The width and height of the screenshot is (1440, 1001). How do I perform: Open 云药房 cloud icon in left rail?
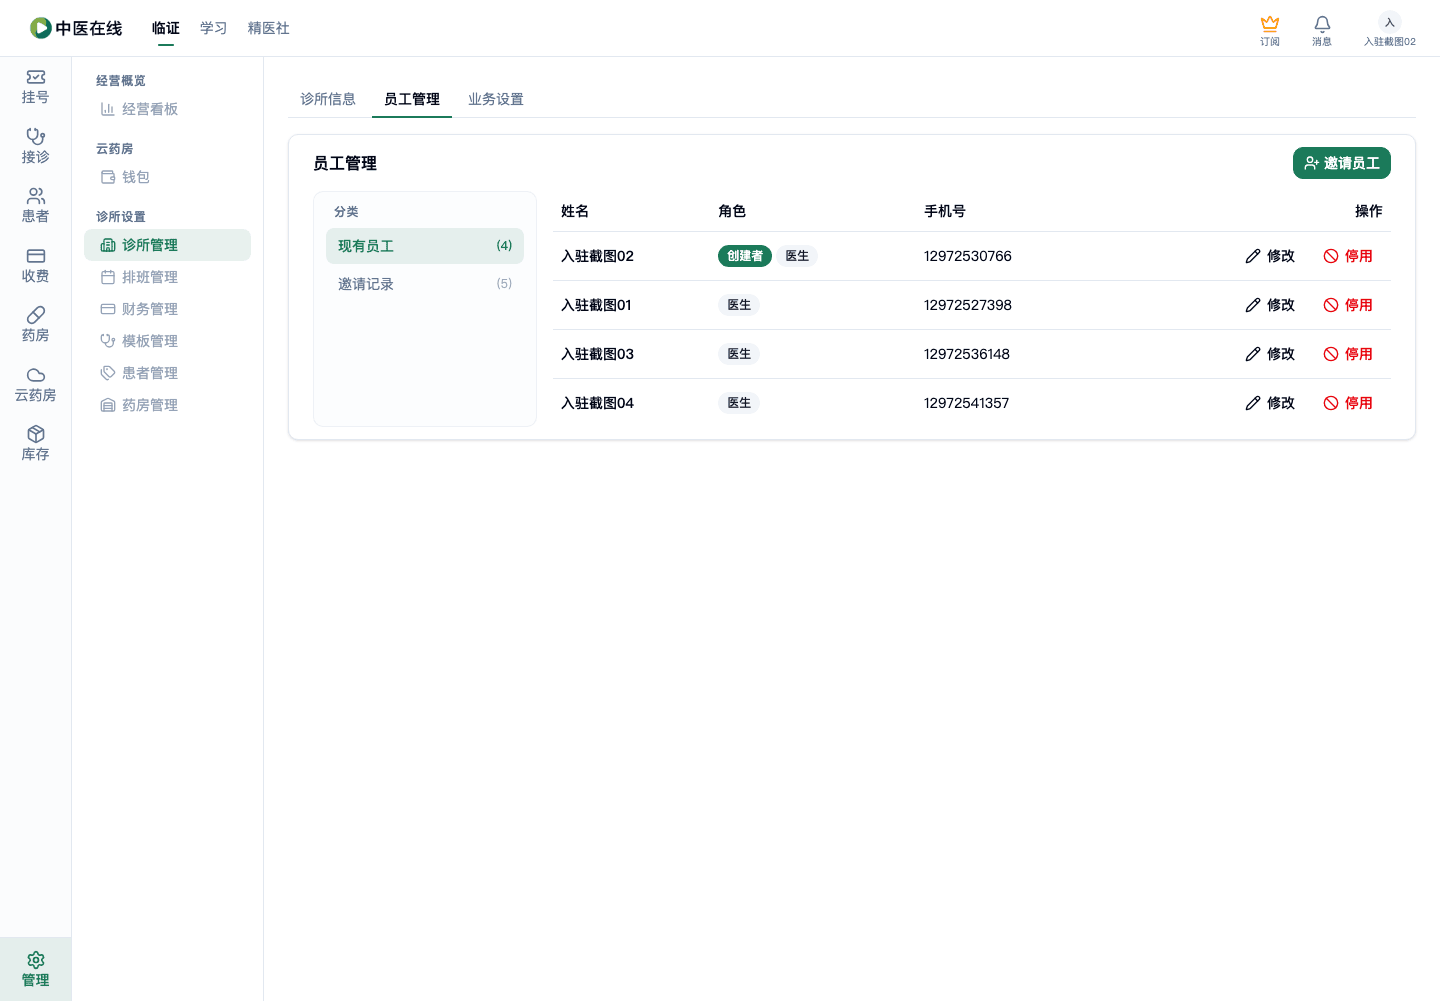point(36,375)
